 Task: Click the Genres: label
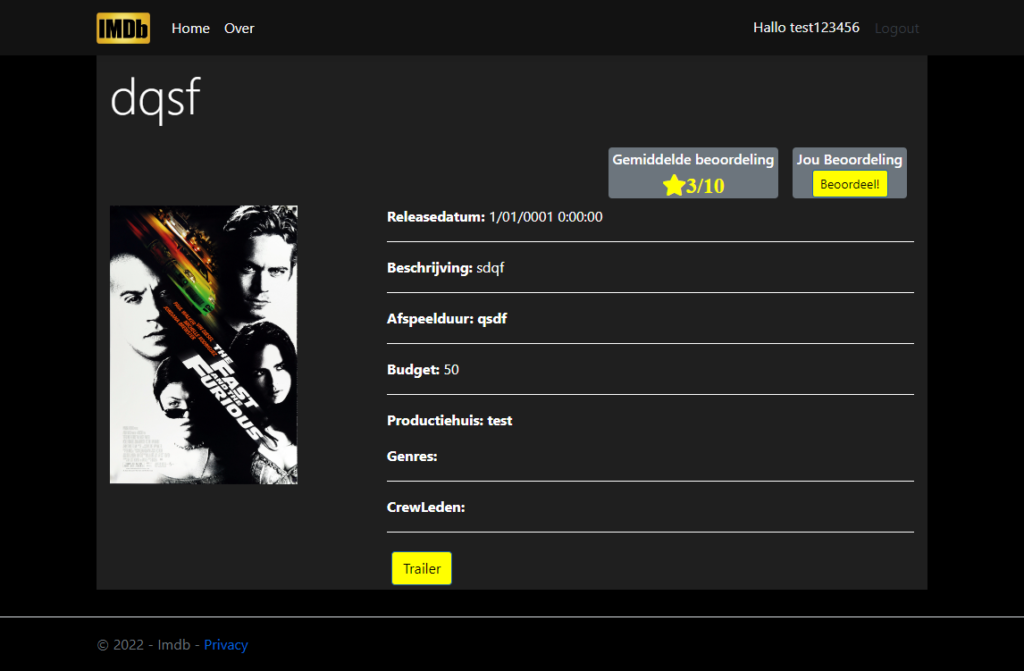pyautogui.click(x=412, y=456)
